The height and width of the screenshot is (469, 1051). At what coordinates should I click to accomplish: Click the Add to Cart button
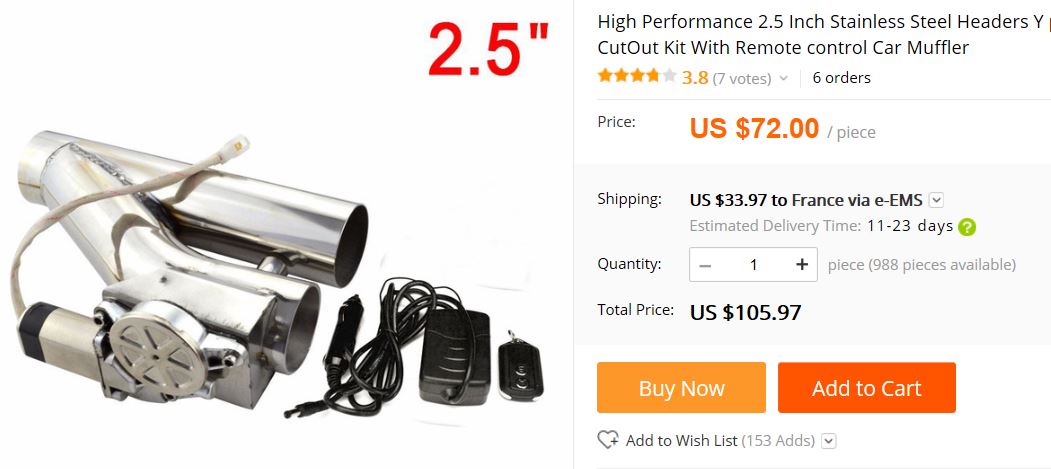click(x=867, y=388)
